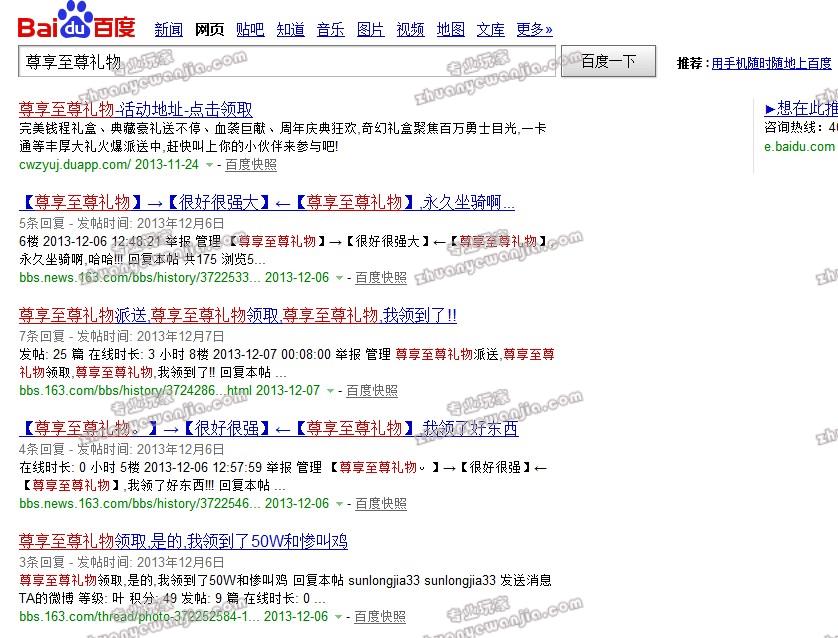
Task: Expand dropdown arrow beside cwzyuj.duapp.com result
Action: [210, 165]
